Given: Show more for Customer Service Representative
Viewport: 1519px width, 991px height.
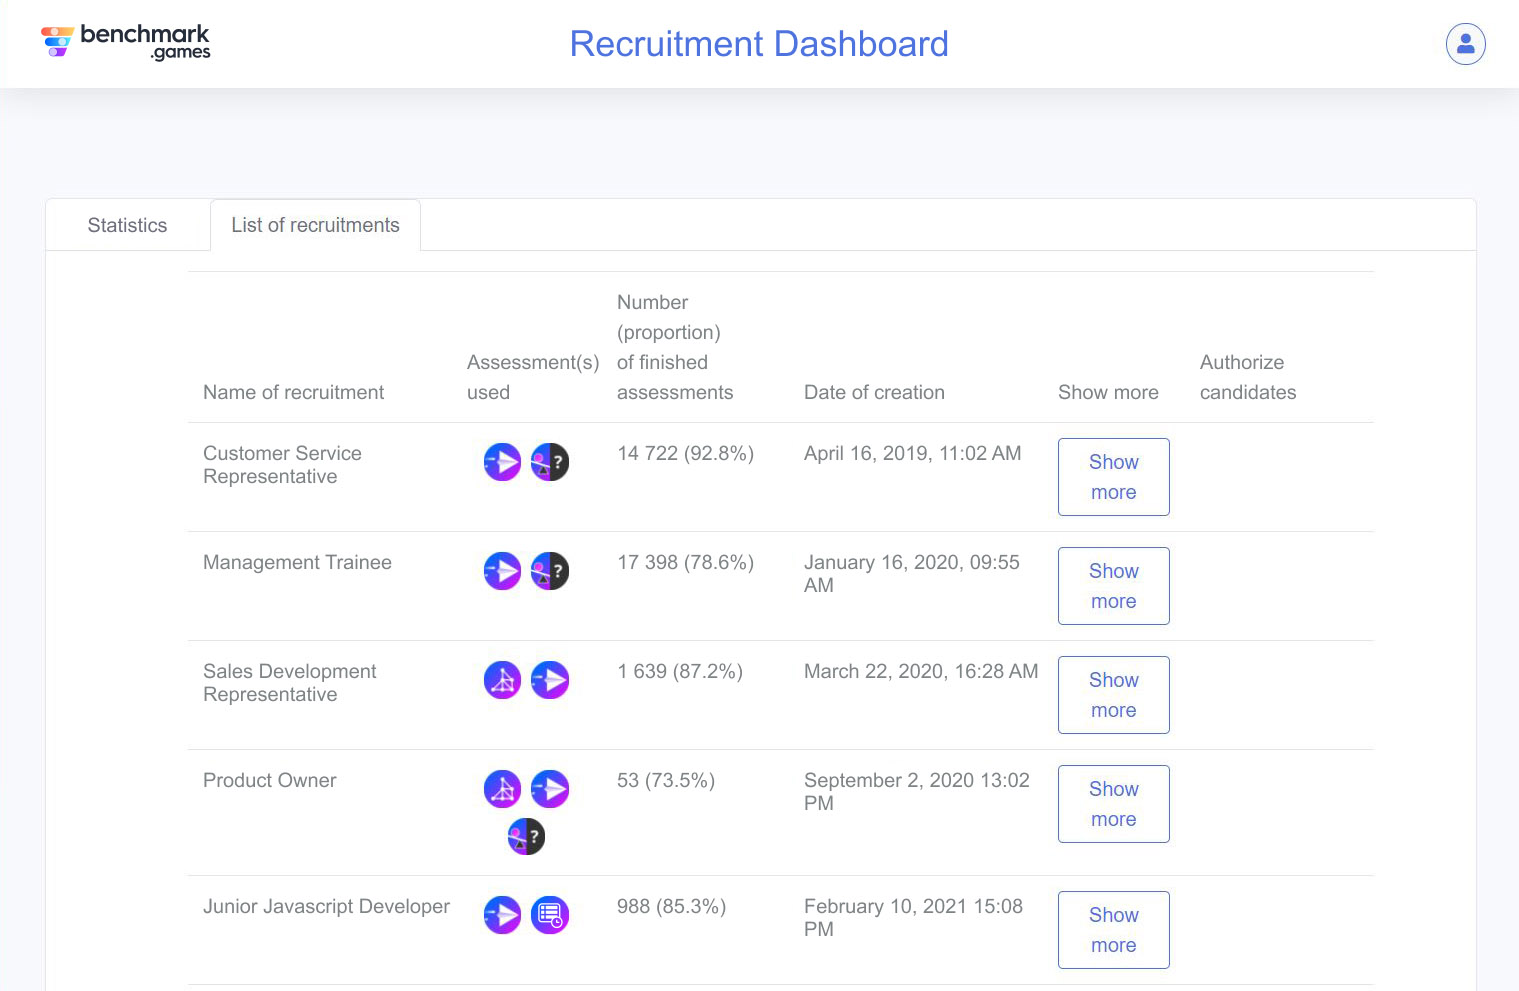Looking at the screenshot, I should tap(1113, 477).
